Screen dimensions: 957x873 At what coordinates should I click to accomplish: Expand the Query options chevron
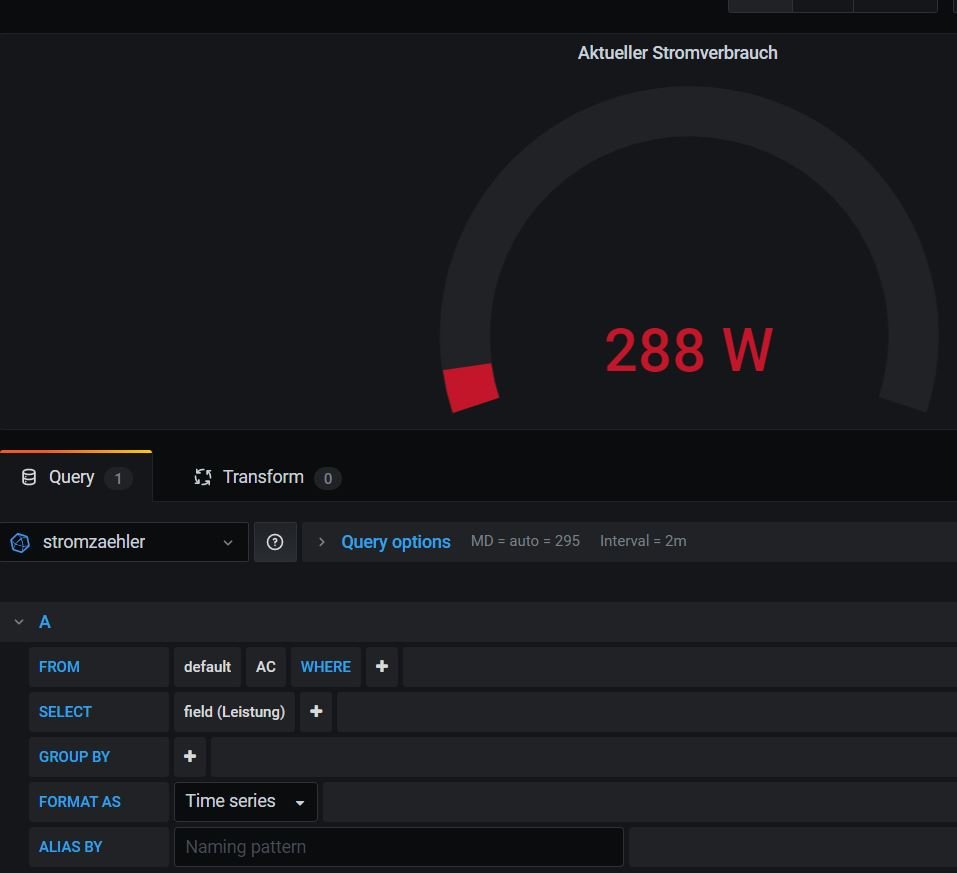click(321, 542)
